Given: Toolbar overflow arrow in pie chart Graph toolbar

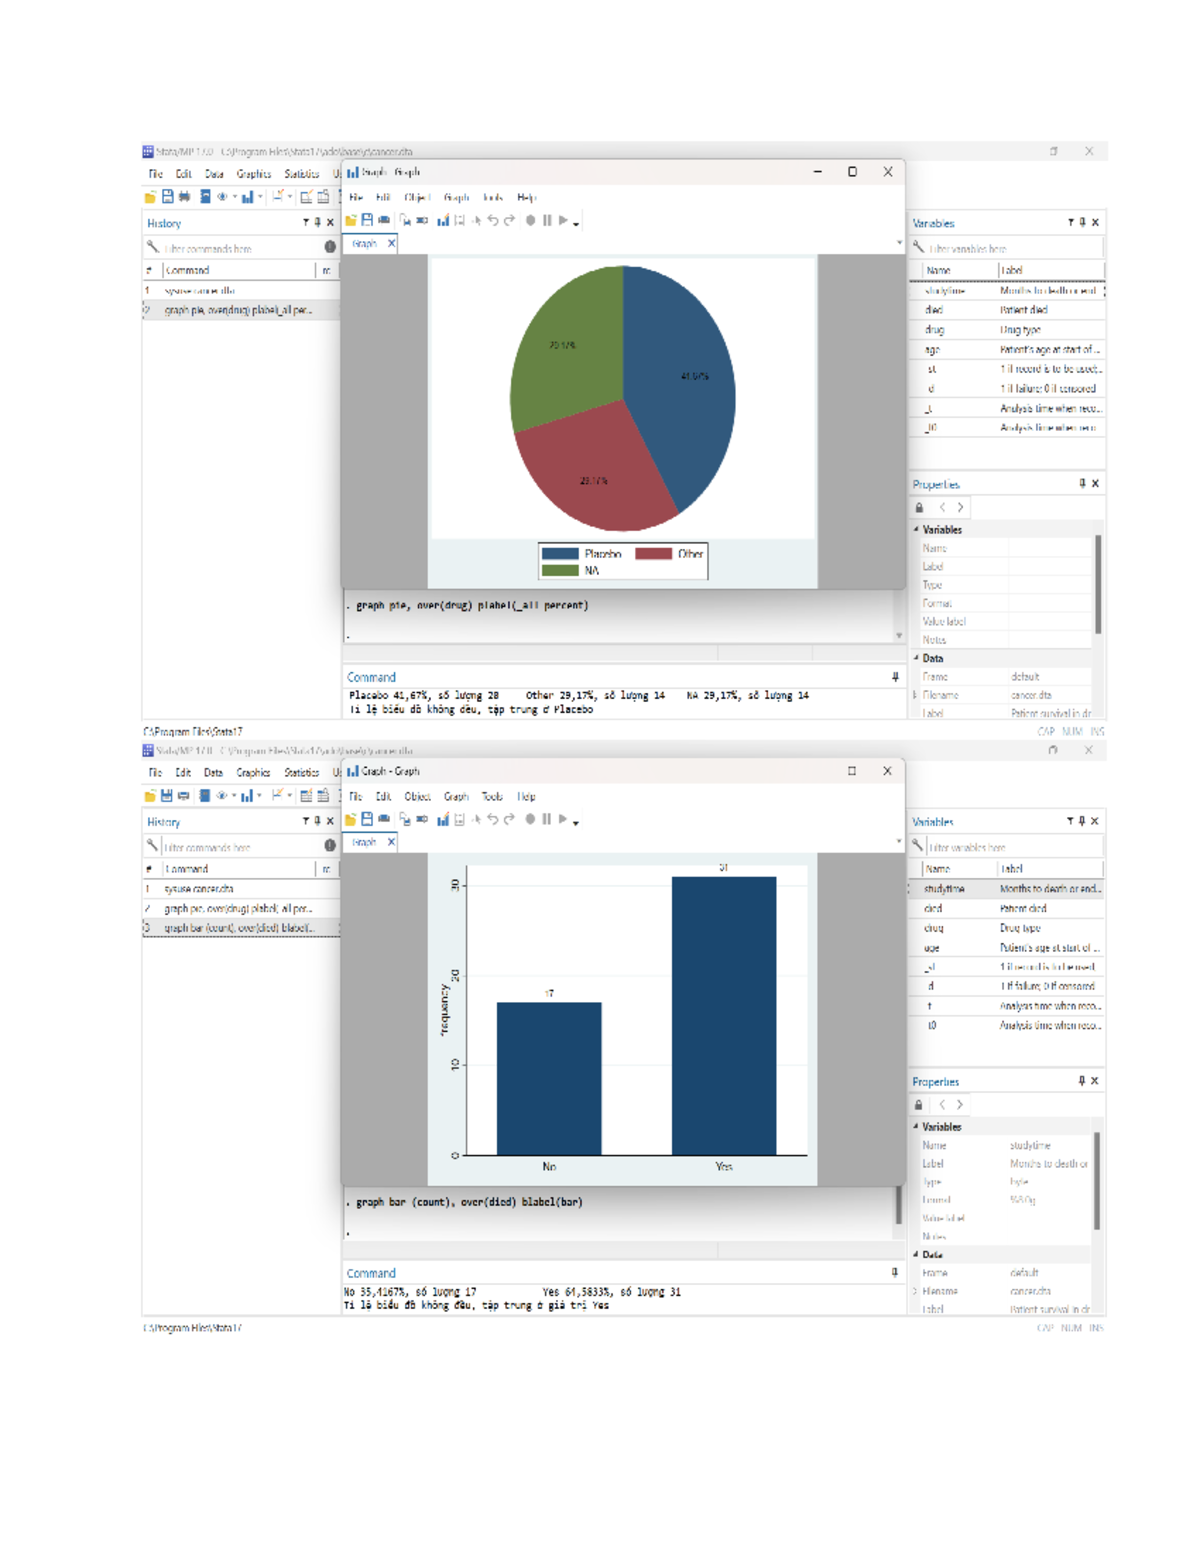Looking at the screenshot, I should (576, 224).
